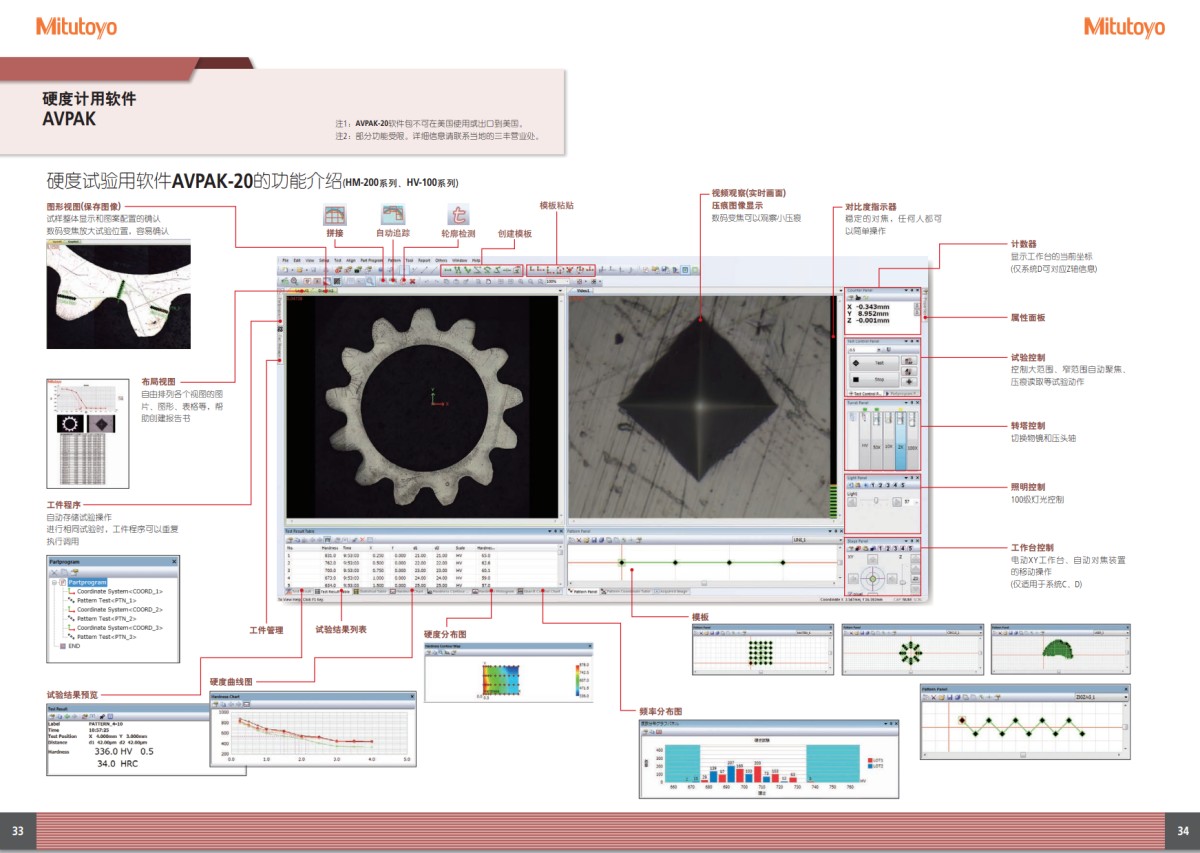Select the Xbar-R Control Chart tab
Image resolution: width=1200 pixels, height=853 pixels.
pyautogui.click(x=538, y=591)
